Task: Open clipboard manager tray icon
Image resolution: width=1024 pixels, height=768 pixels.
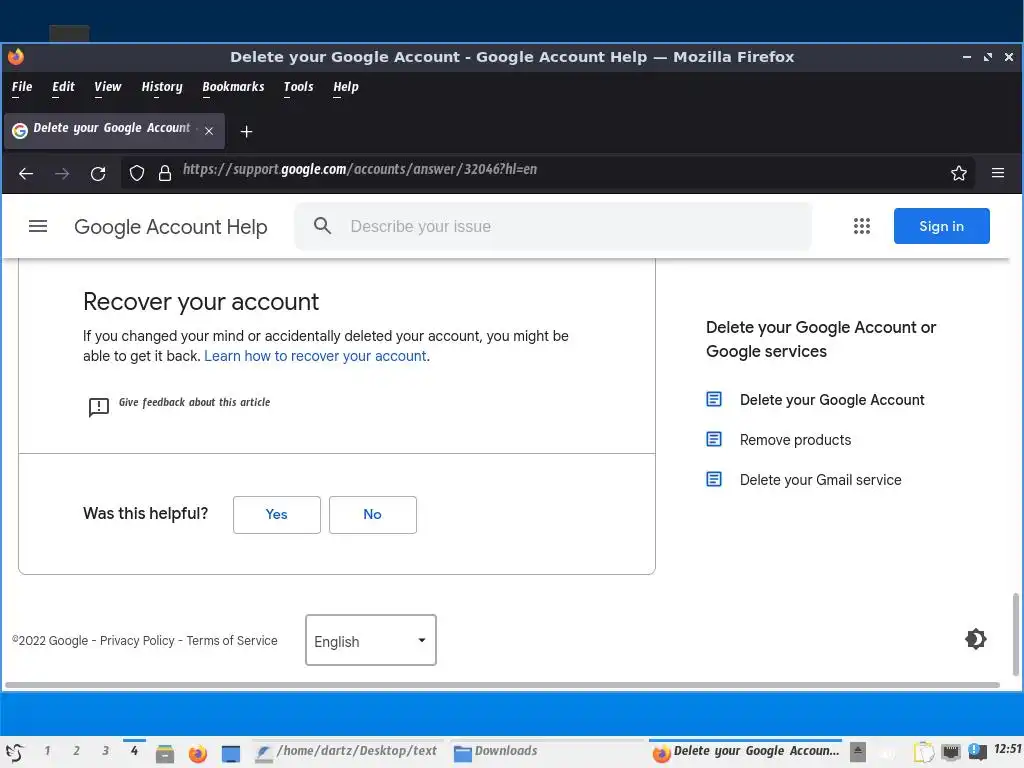Action: 923,752
